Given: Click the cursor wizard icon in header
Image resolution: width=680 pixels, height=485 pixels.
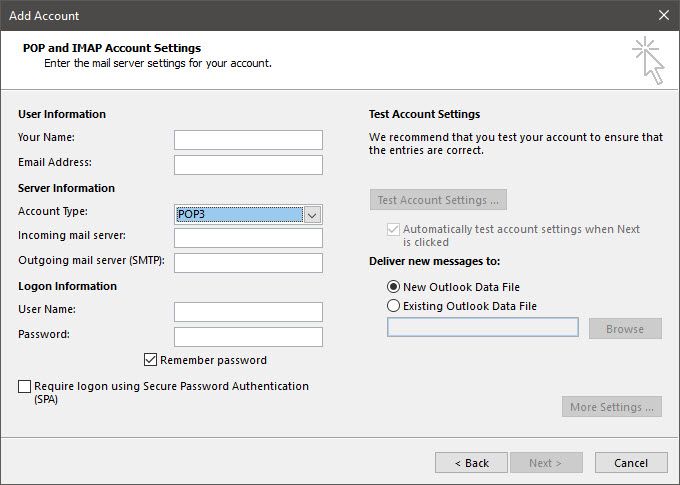Looking at the screenshot, I should pos(648,58).
